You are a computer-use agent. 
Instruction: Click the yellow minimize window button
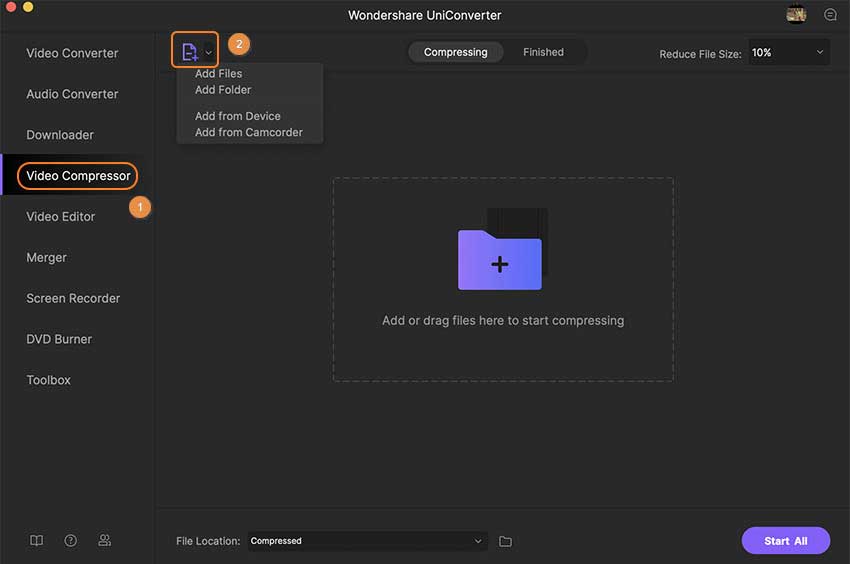[28, 7]
